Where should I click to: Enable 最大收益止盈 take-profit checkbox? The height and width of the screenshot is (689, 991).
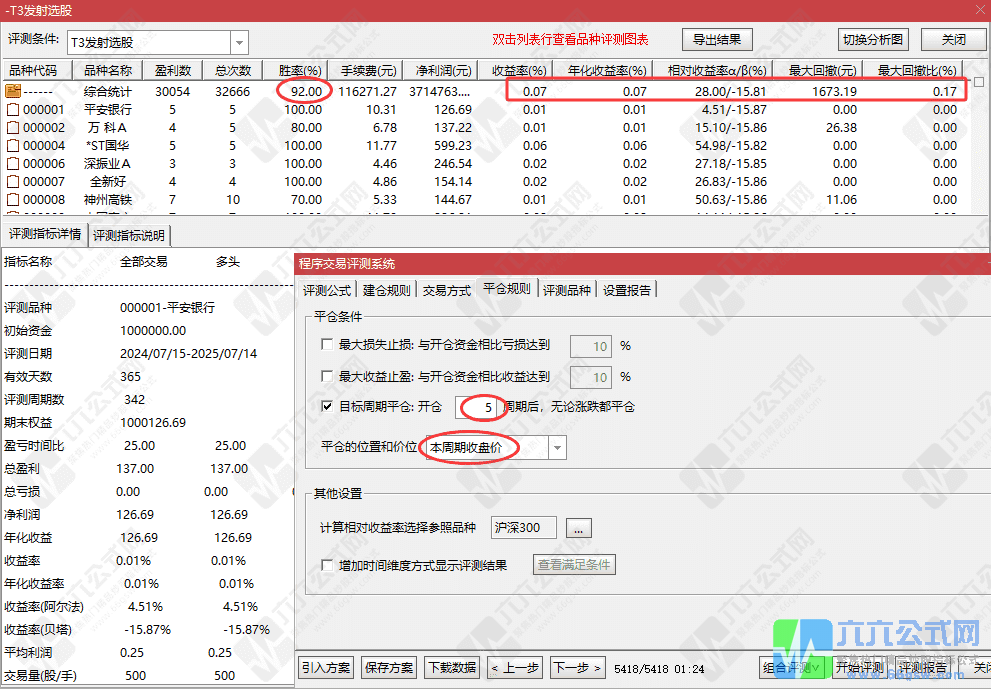(327, 376)
